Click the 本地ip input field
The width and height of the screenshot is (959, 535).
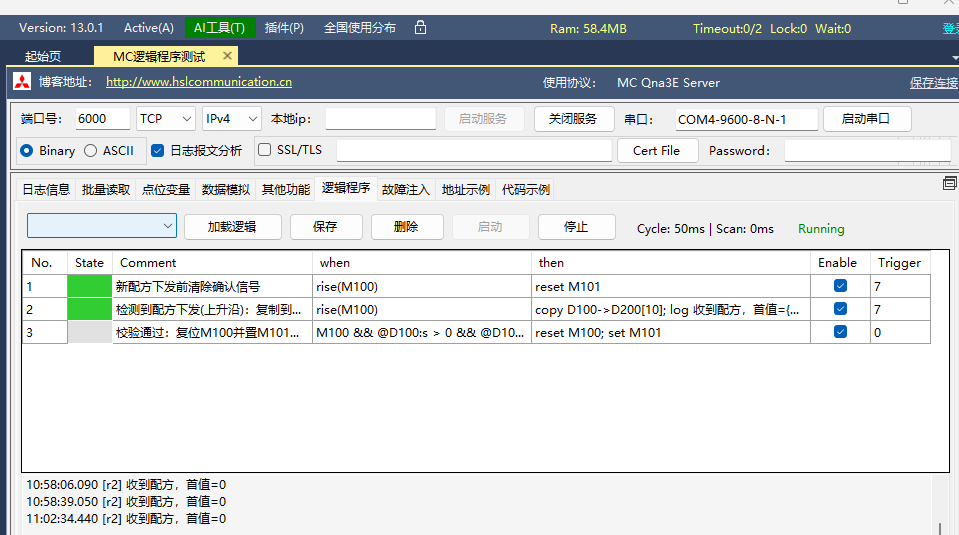tap(380, 119)
